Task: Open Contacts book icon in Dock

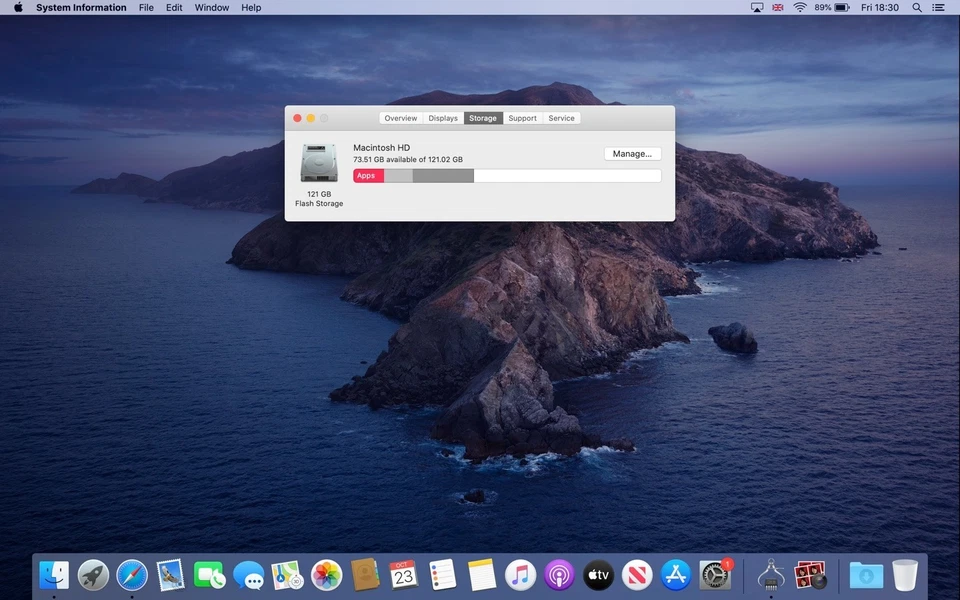Action: tap(365, 576)
